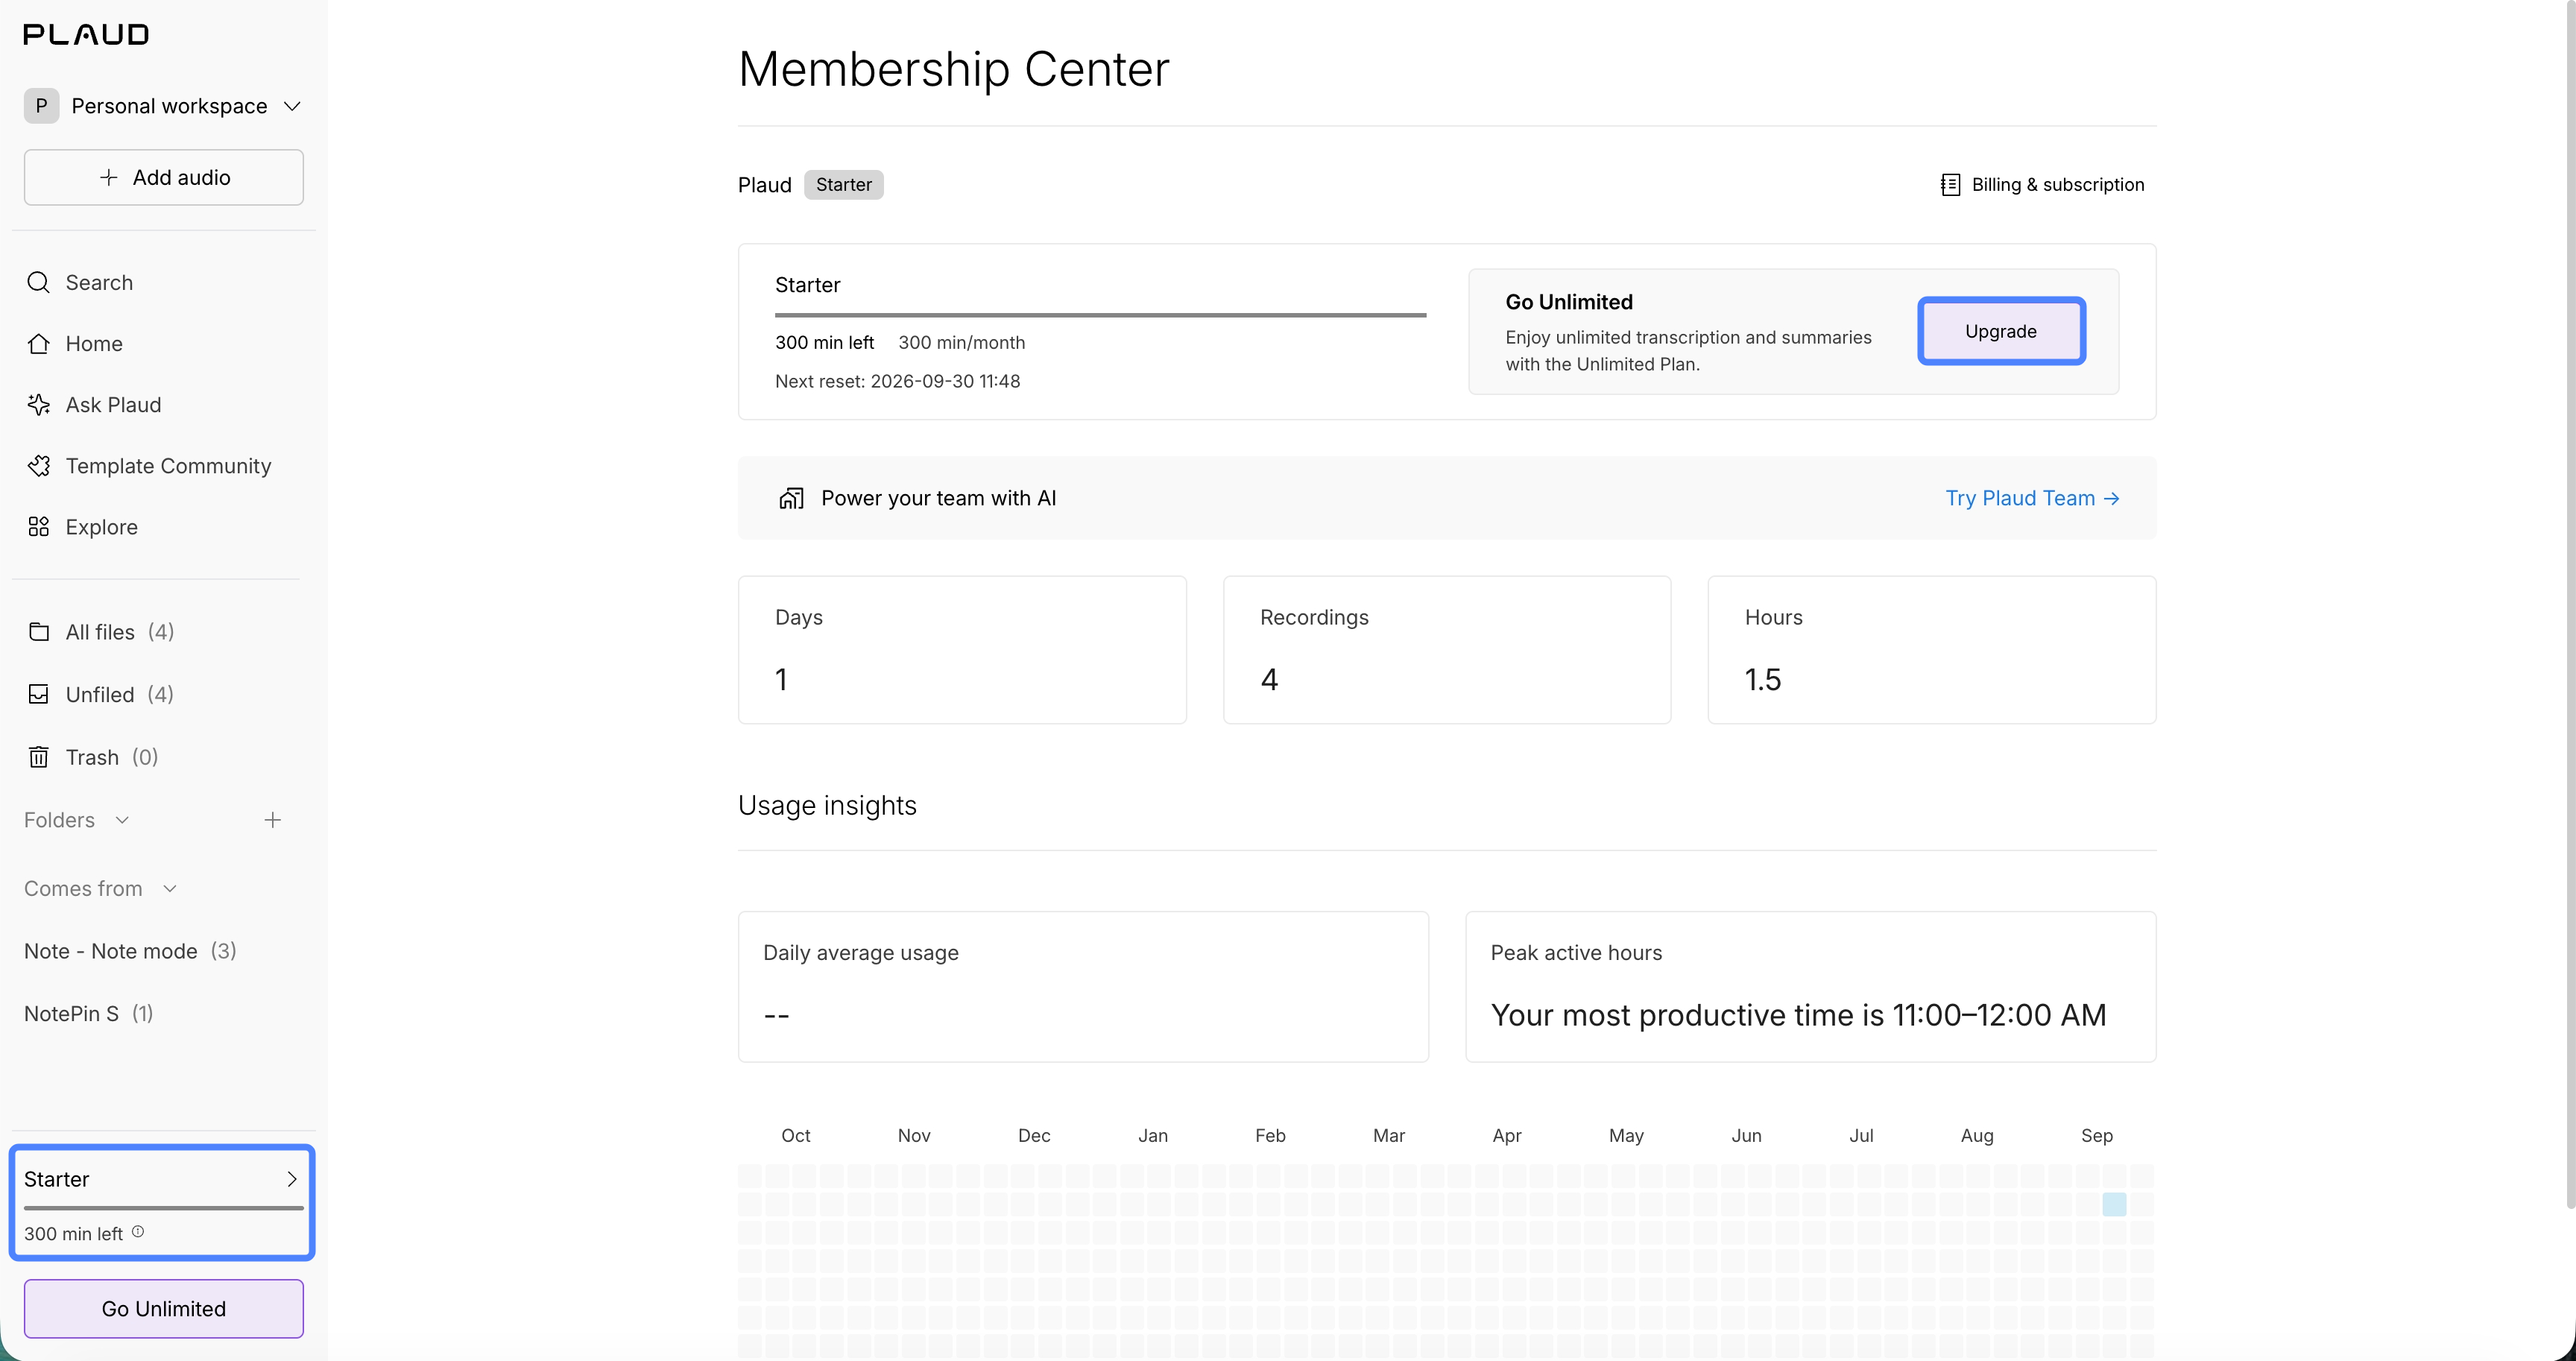Click the Add audio button

pyautogui.click(x=164, y=178)
